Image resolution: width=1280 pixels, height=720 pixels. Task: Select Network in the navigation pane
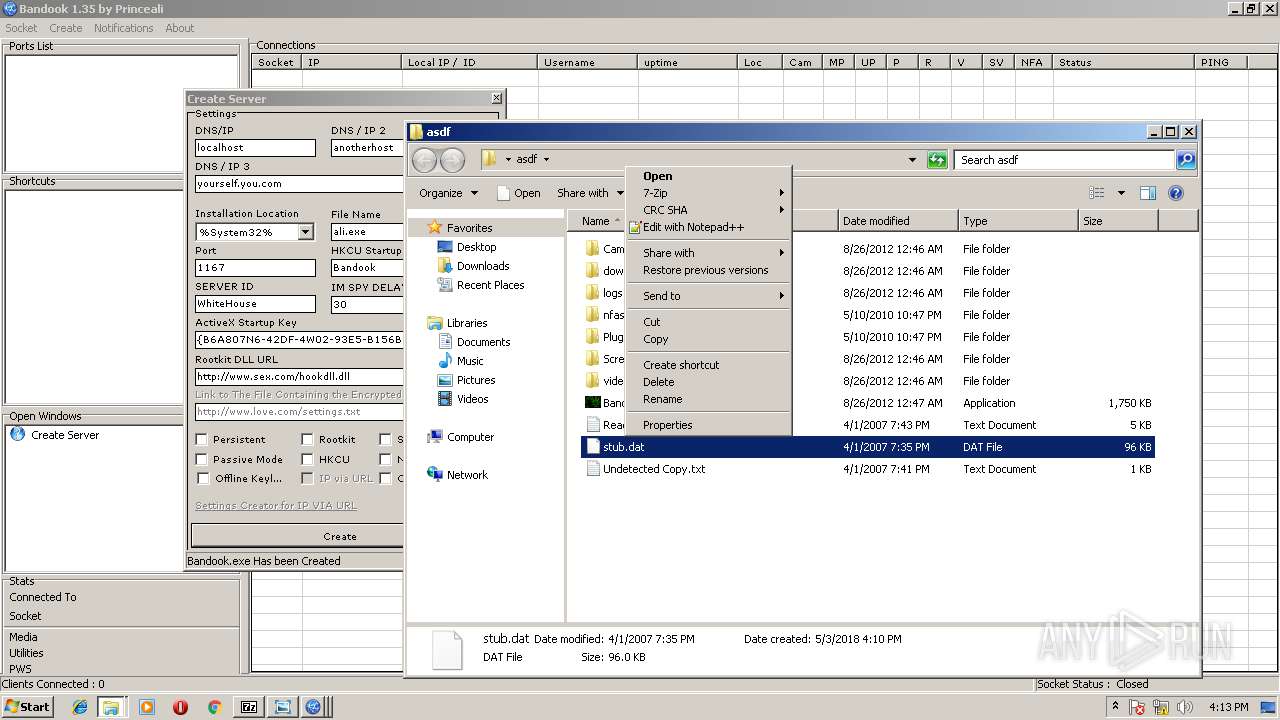pos(467,475)
